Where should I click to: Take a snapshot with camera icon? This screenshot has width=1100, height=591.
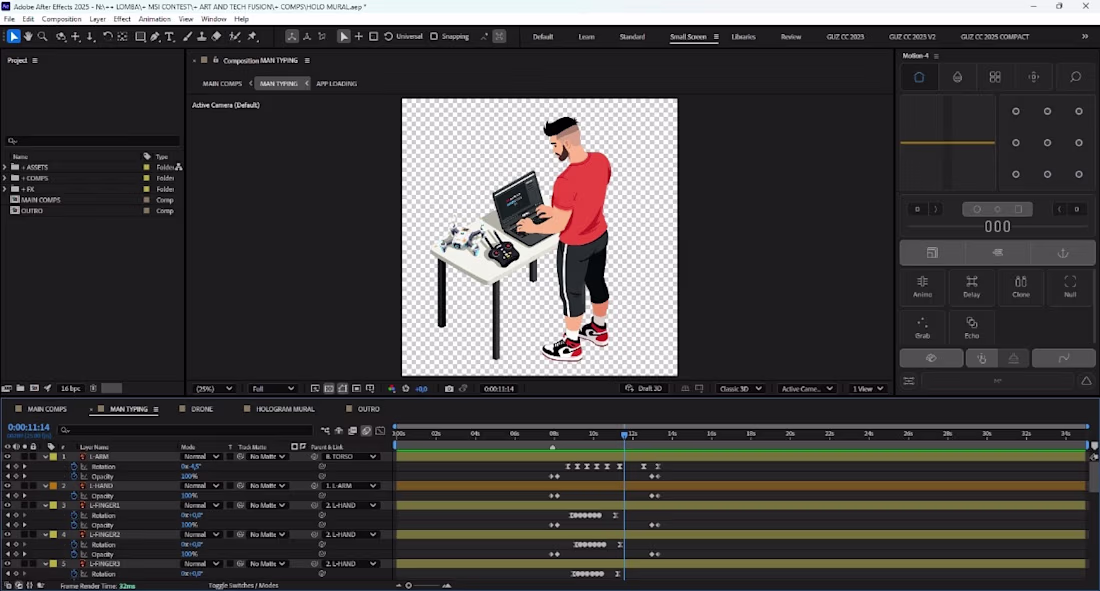point(449,389)
